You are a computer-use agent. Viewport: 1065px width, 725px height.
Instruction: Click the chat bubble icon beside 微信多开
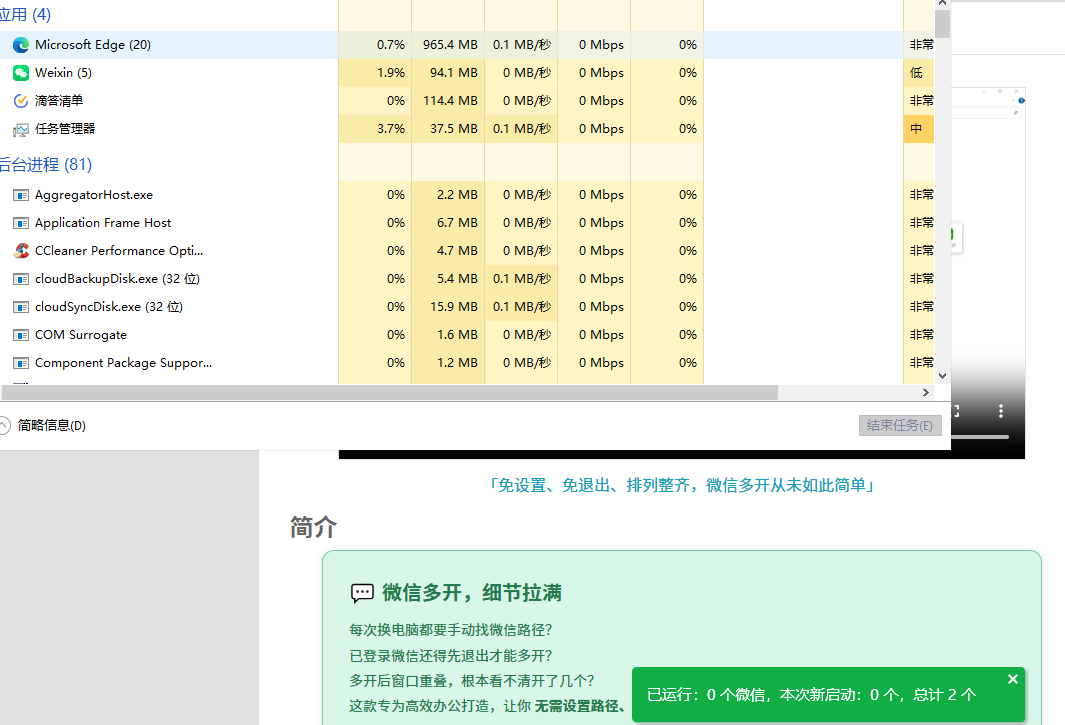(362, 593)
